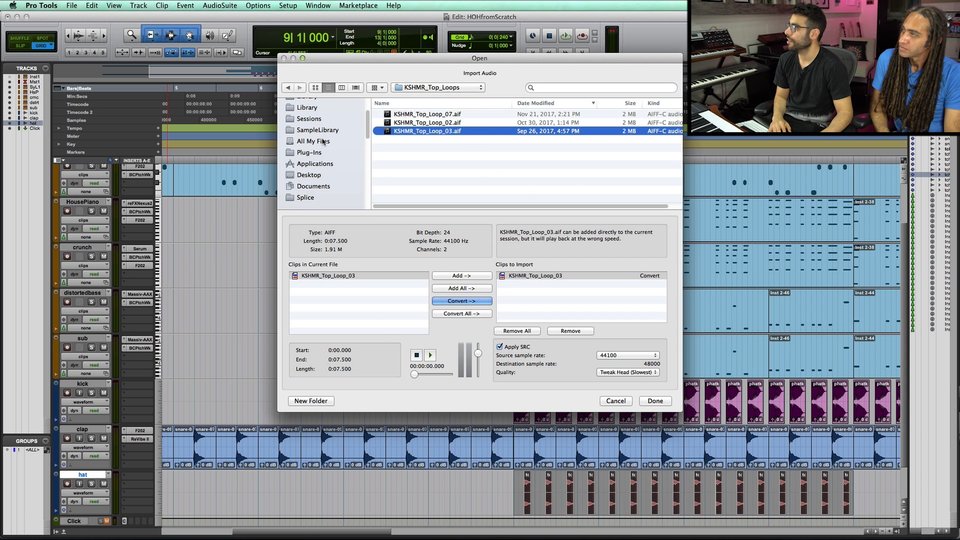Select the Grabber hand tool
Viewport: 960px width, 540px height.
click(x=189, y=36)
